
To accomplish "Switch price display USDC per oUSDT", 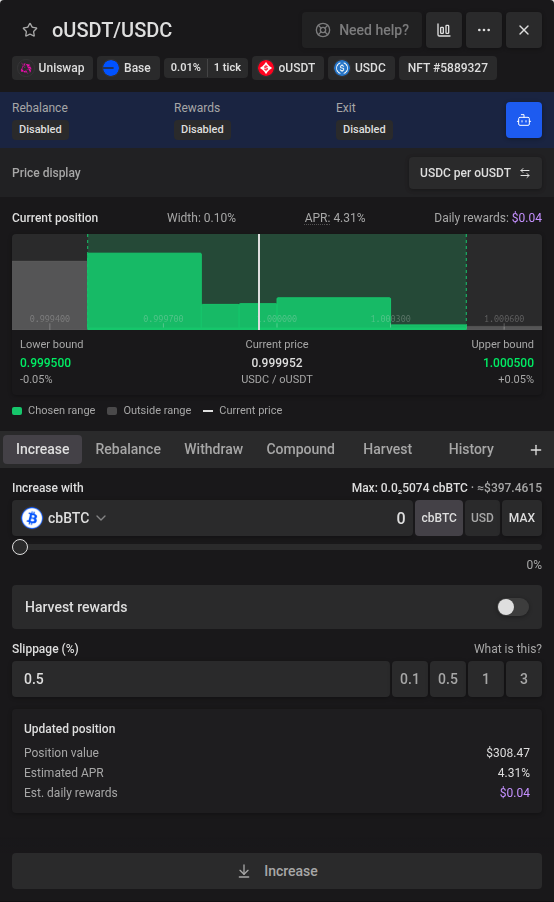I will point(475,173).
